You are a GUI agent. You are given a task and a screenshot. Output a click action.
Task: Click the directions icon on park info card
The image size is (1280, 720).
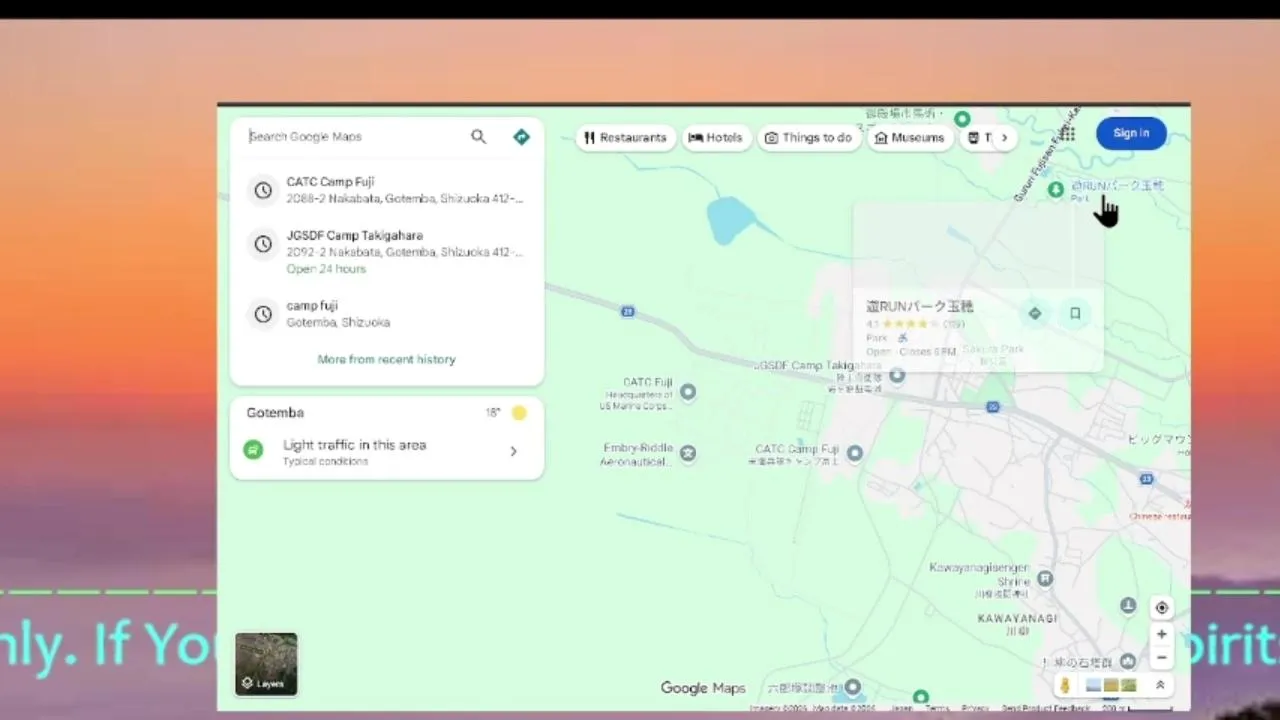pos(1035,313)
